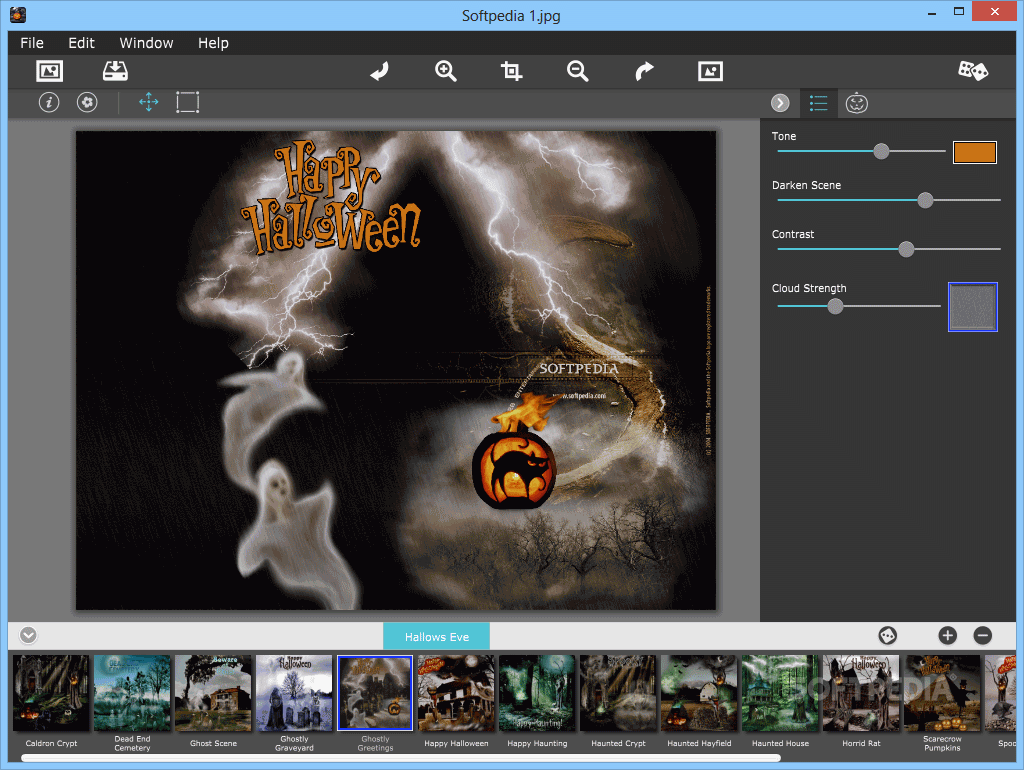
Task: Select the crop tool icon
Action: [511, 71]
